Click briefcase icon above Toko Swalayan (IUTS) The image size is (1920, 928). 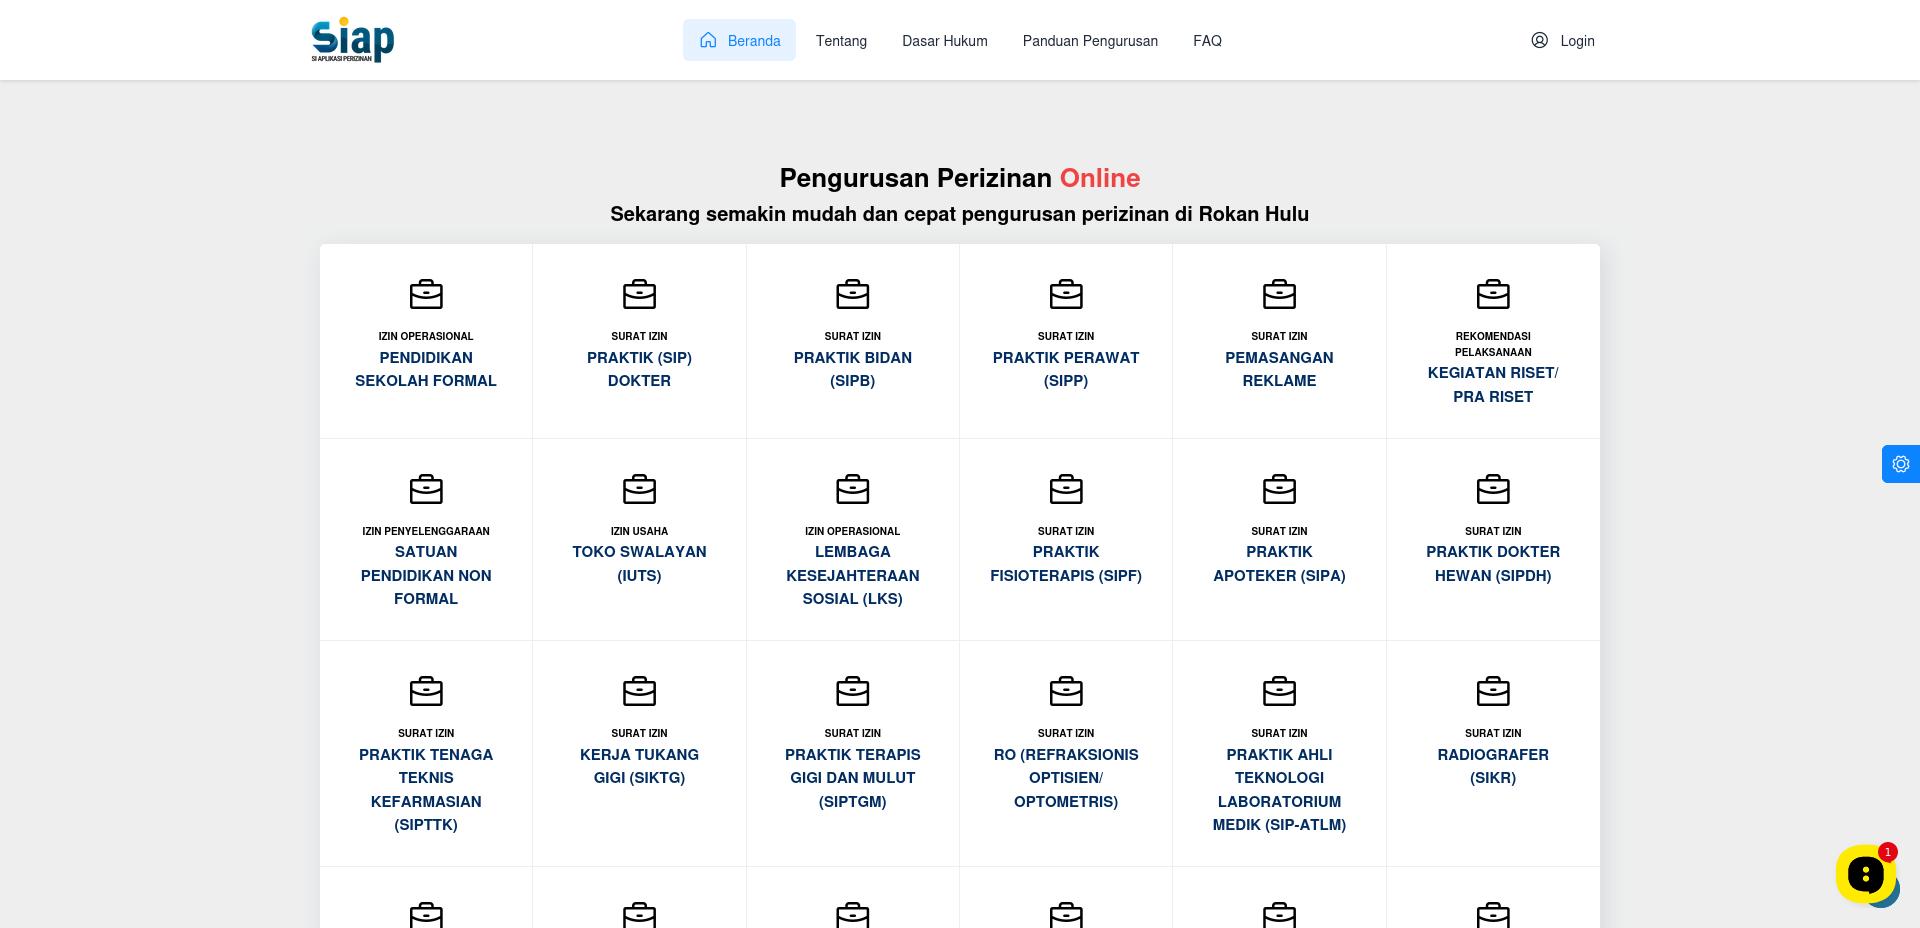(640, 489)
